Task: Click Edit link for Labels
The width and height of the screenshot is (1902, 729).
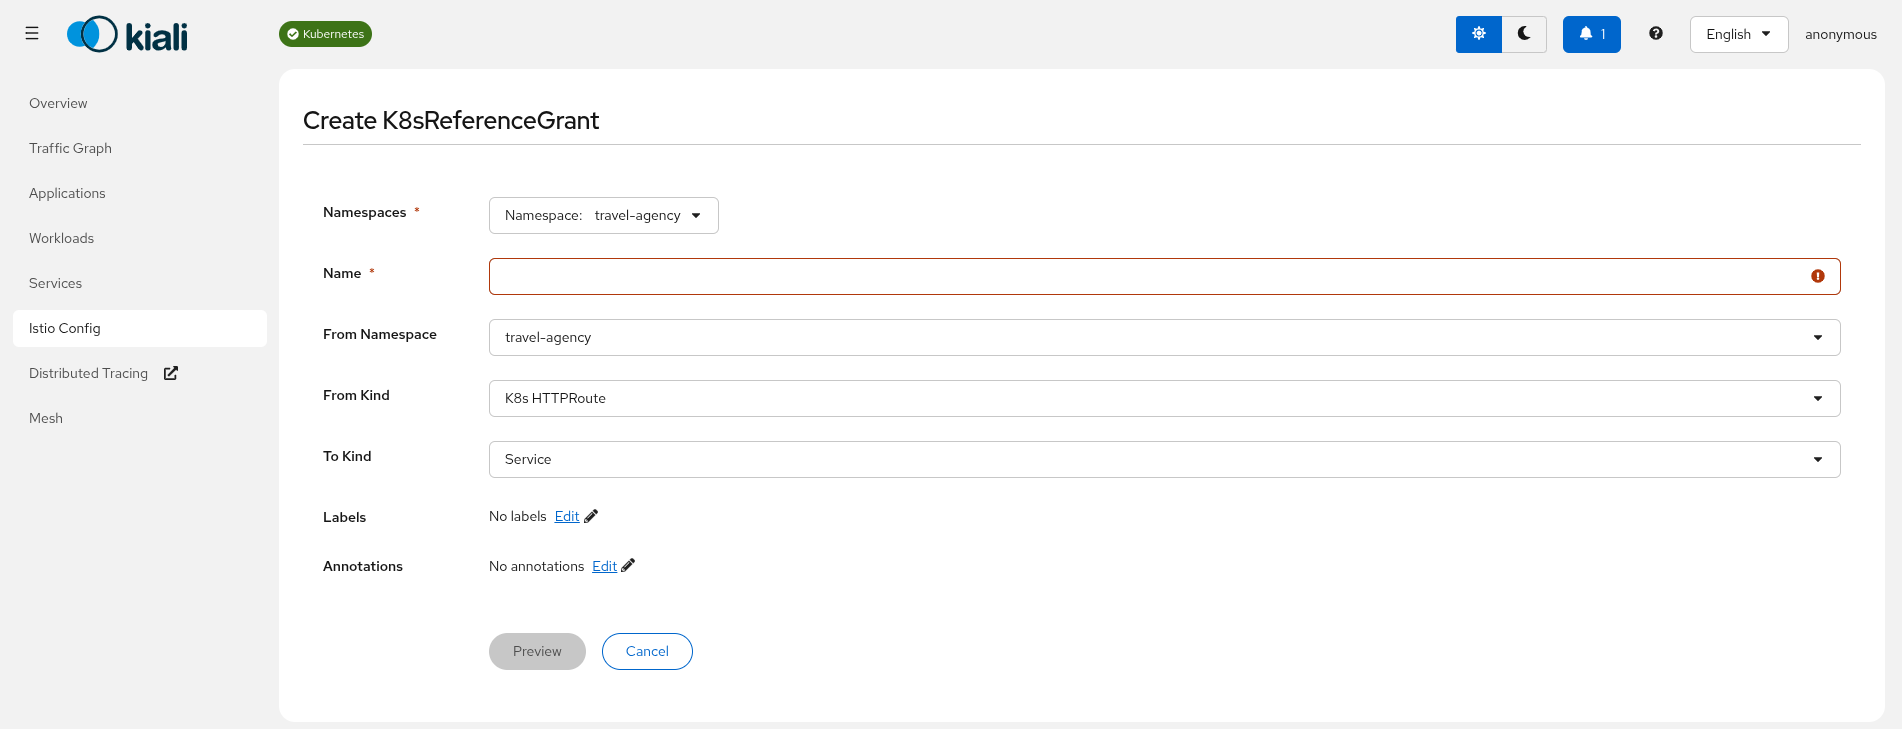Action: click(567, 516)
